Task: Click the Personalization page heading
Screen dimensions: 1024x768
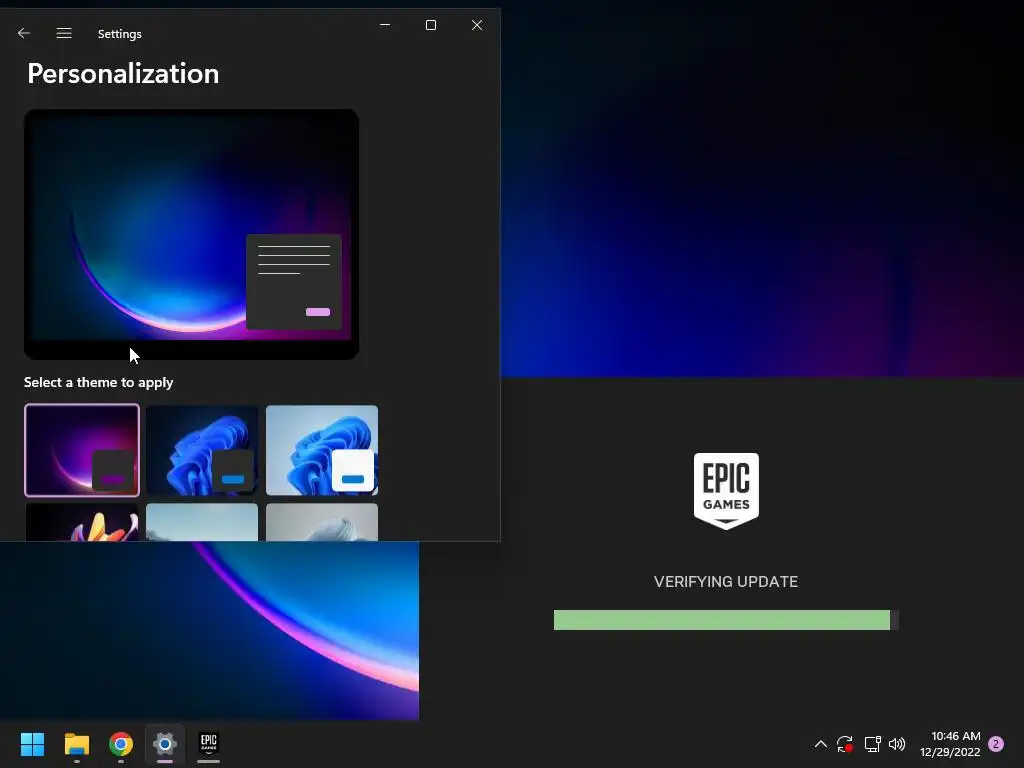Action: pyautogui.click(x=123, y=73)
